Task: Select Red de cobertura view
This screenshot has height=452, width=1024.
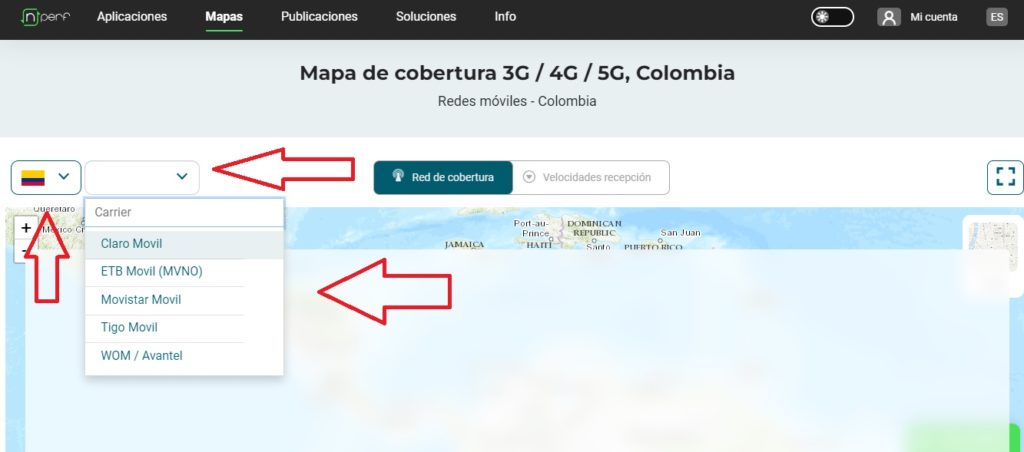Action: (x=443, y=178)
